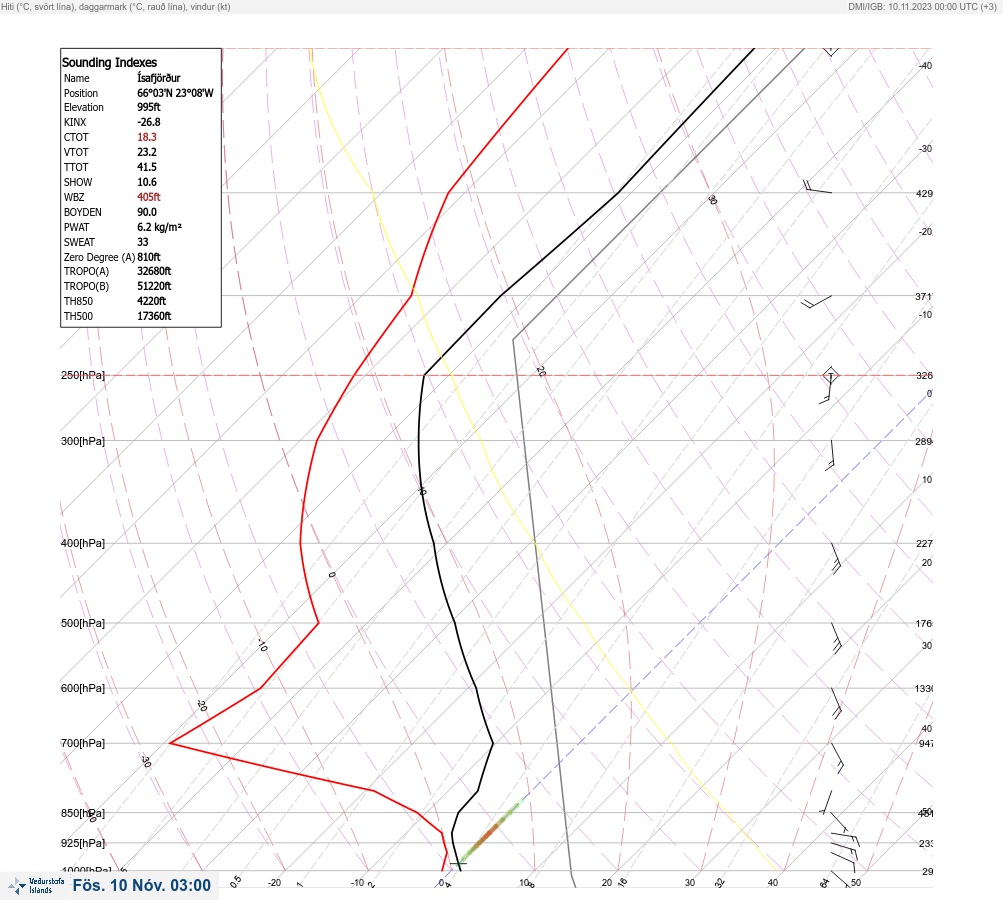Select the SHOW value 10.6
The image size is (1003, 900).
pyautogui.click(x=147, y=182)
